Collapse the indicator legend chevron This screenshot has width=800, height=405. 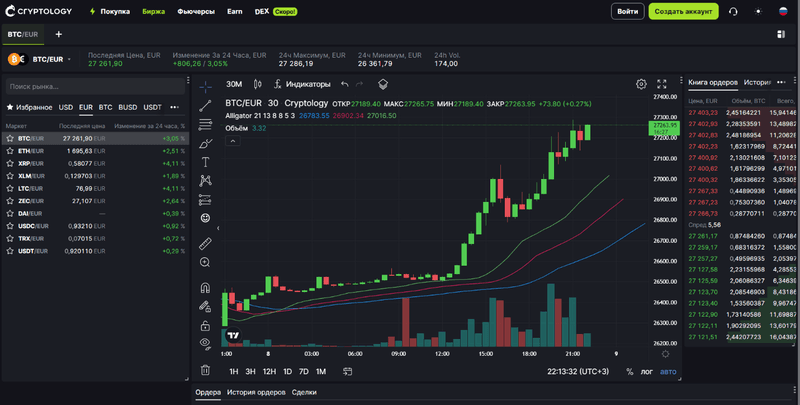click(x=233, y=141)
